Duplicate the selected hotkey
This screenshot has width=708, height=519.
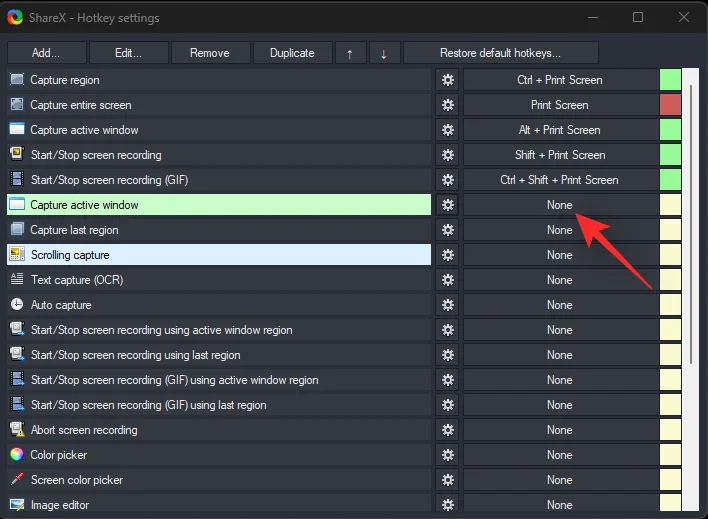291,53
